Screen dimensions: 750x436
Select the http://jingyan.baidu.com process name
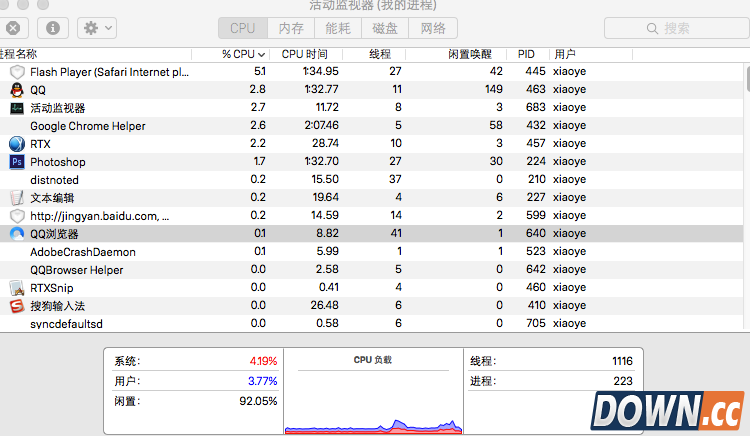99,216
